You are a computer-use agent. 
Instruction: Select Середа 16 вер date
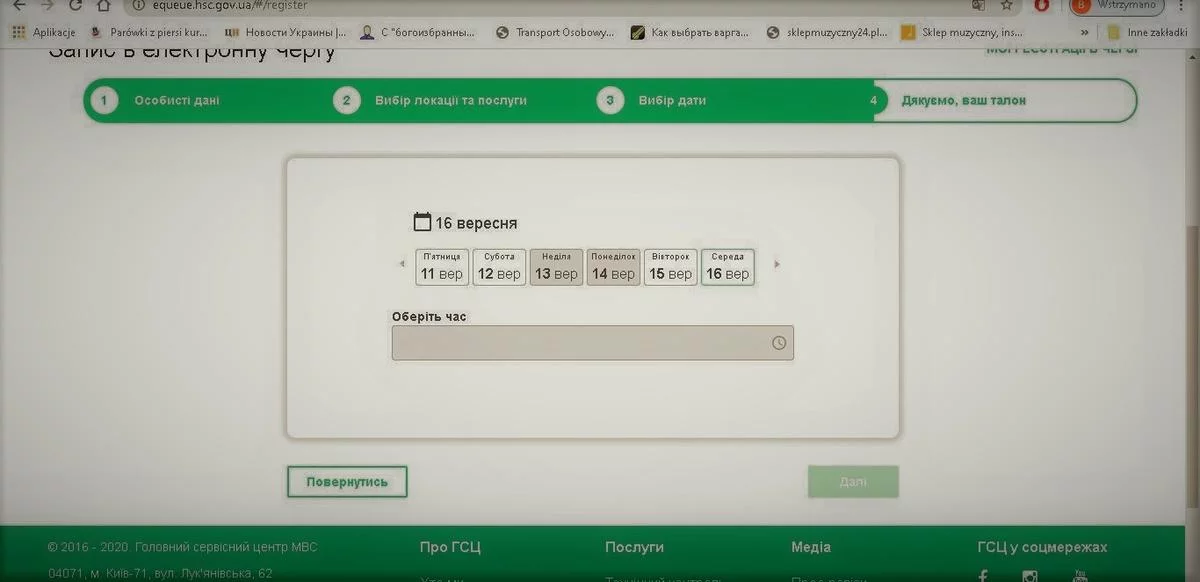(728, 267)
